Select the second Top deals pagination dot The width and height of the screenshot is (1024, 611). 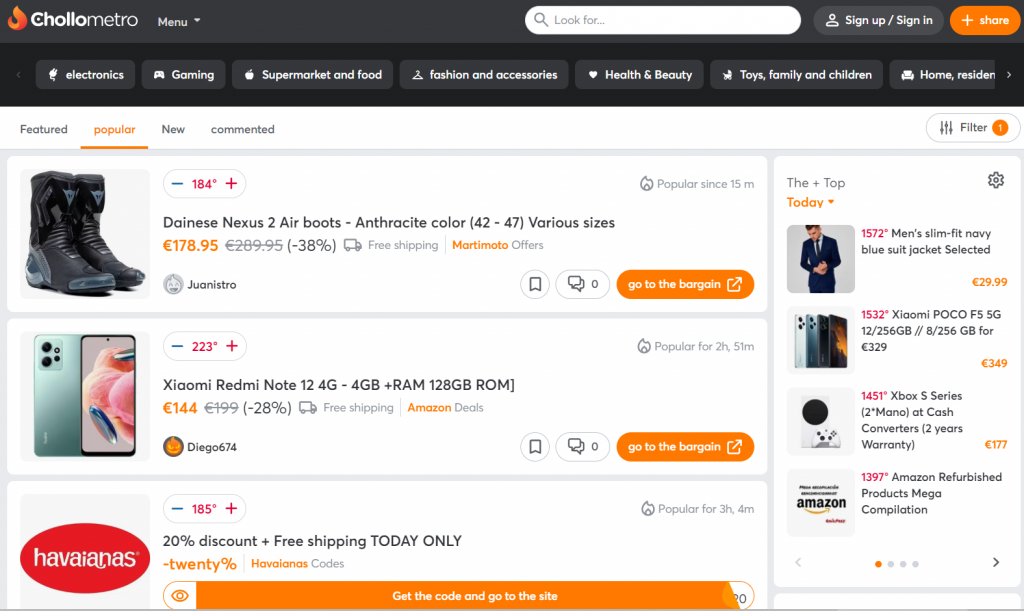click(x=891, y=564)
